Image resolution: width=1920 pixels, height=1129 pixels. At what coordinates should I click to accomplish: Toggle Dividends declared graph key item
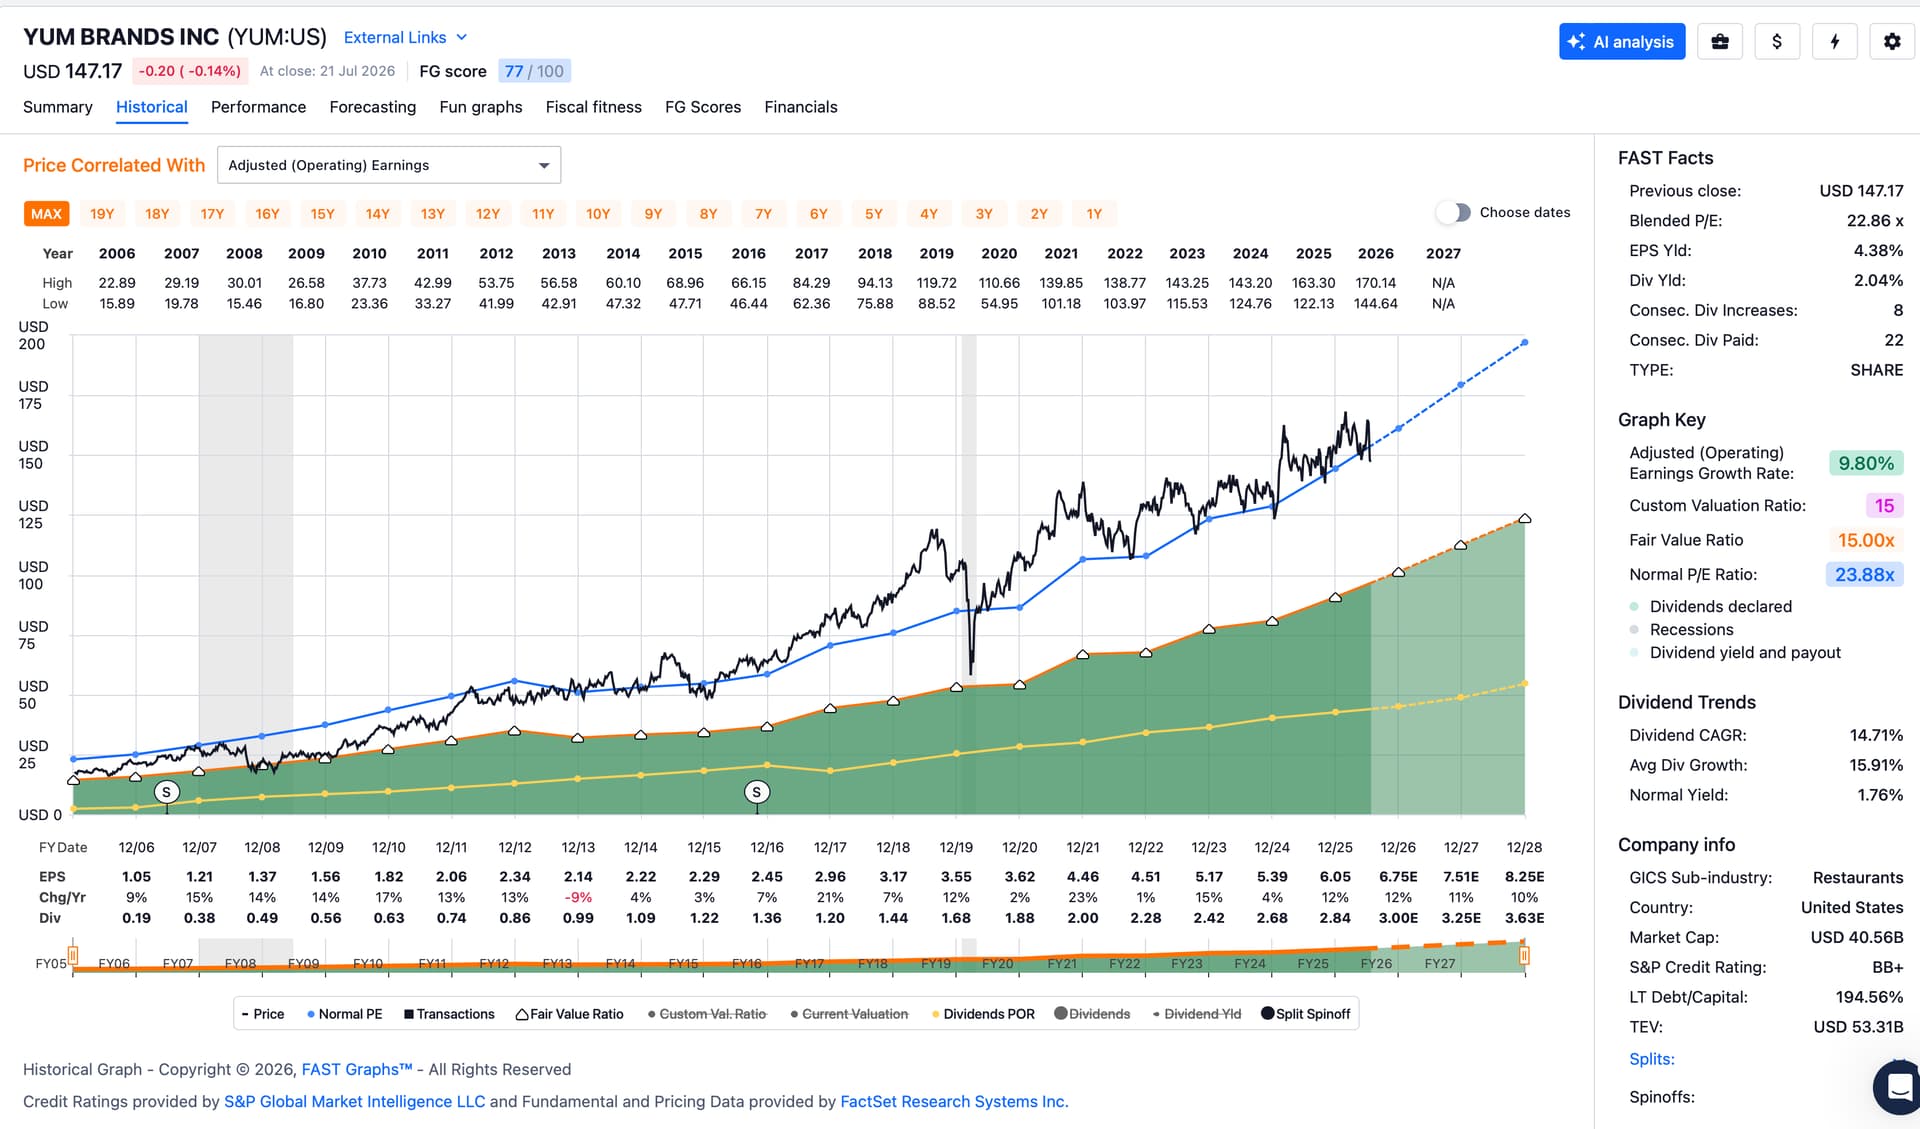(1711, 607)
